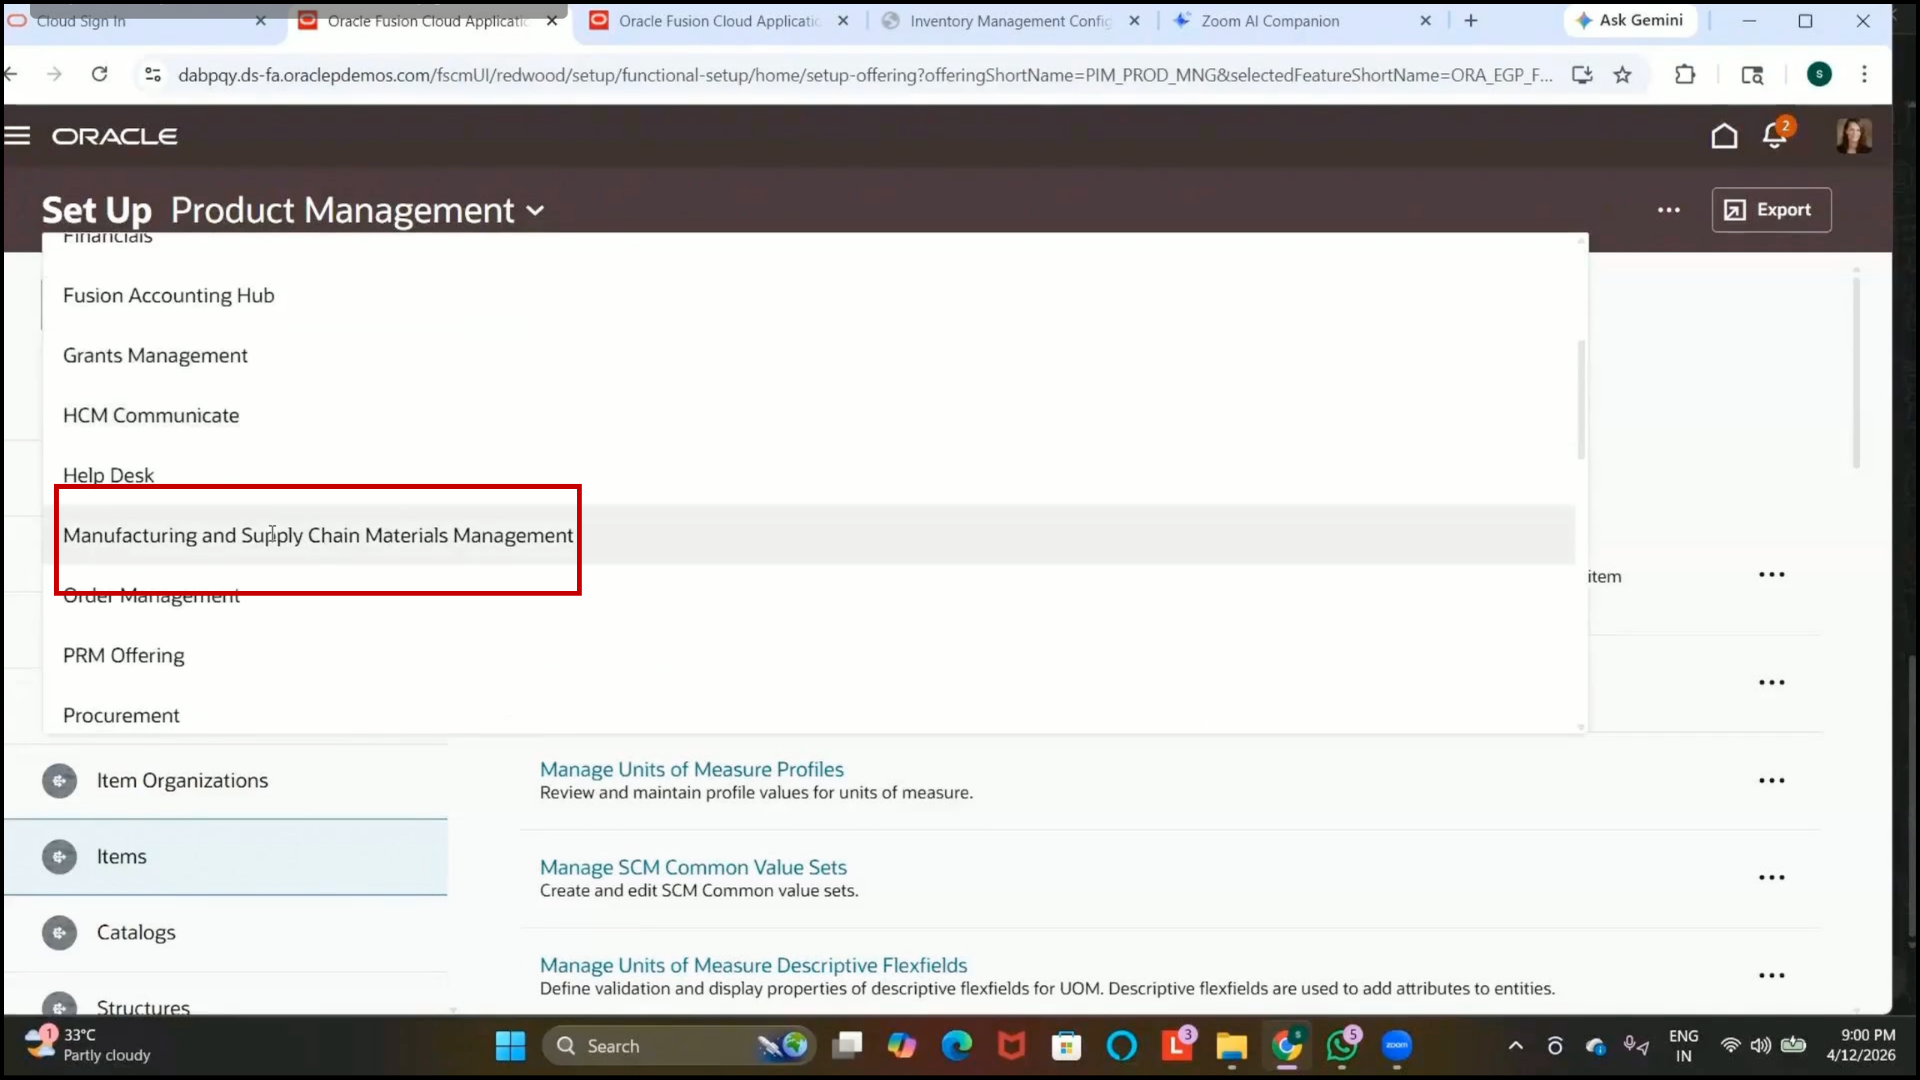1920x1080 pixels.
Task: Open Chrome three-dot menu
Action: (1864, 74)
